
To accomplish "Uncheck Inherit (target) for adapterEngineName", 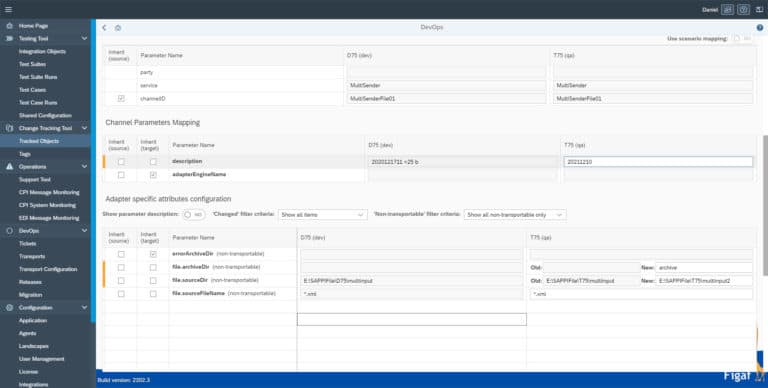I will 153,174.
